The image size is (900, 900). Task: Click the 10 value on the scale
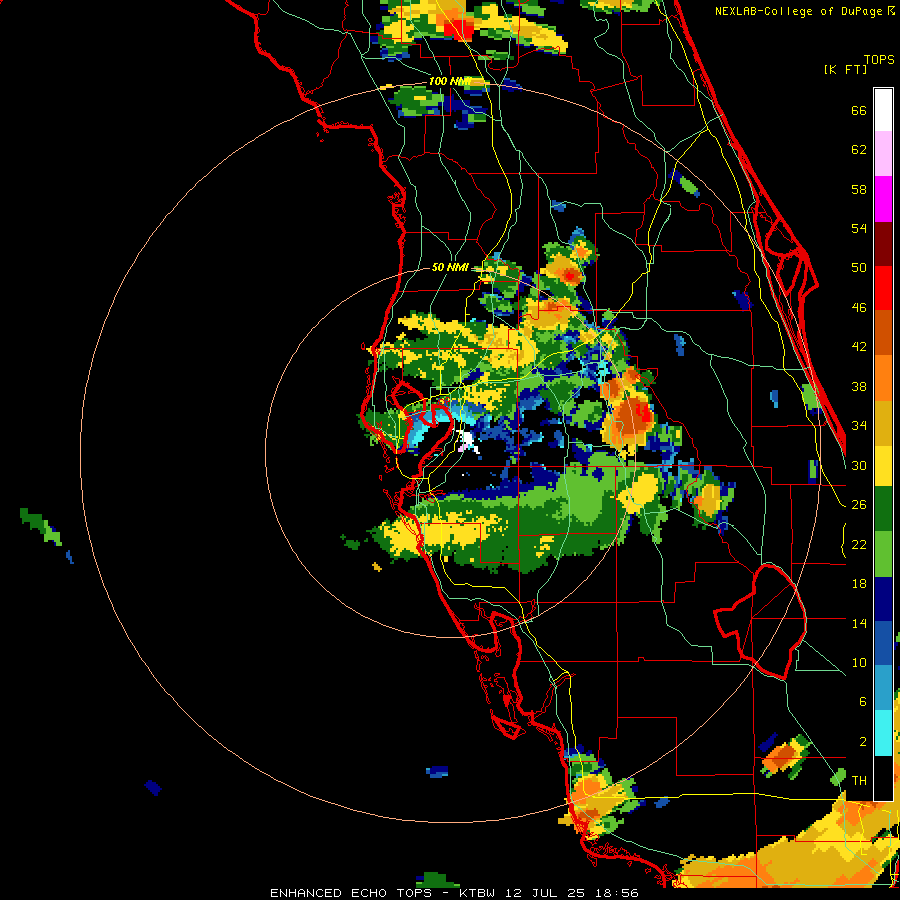click(859, 662)
